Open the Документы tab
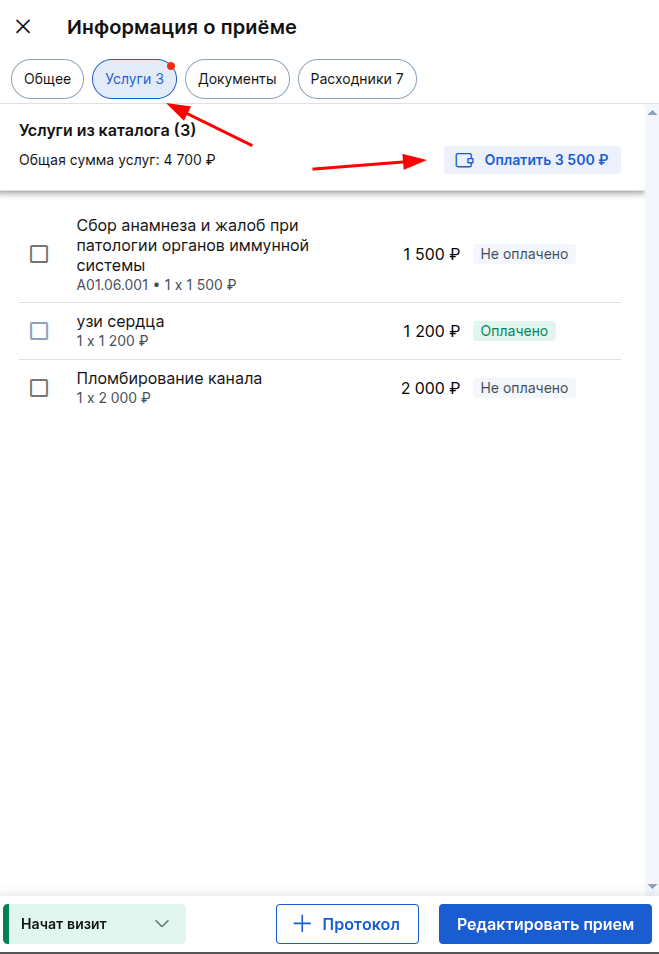 click(237, 79)
